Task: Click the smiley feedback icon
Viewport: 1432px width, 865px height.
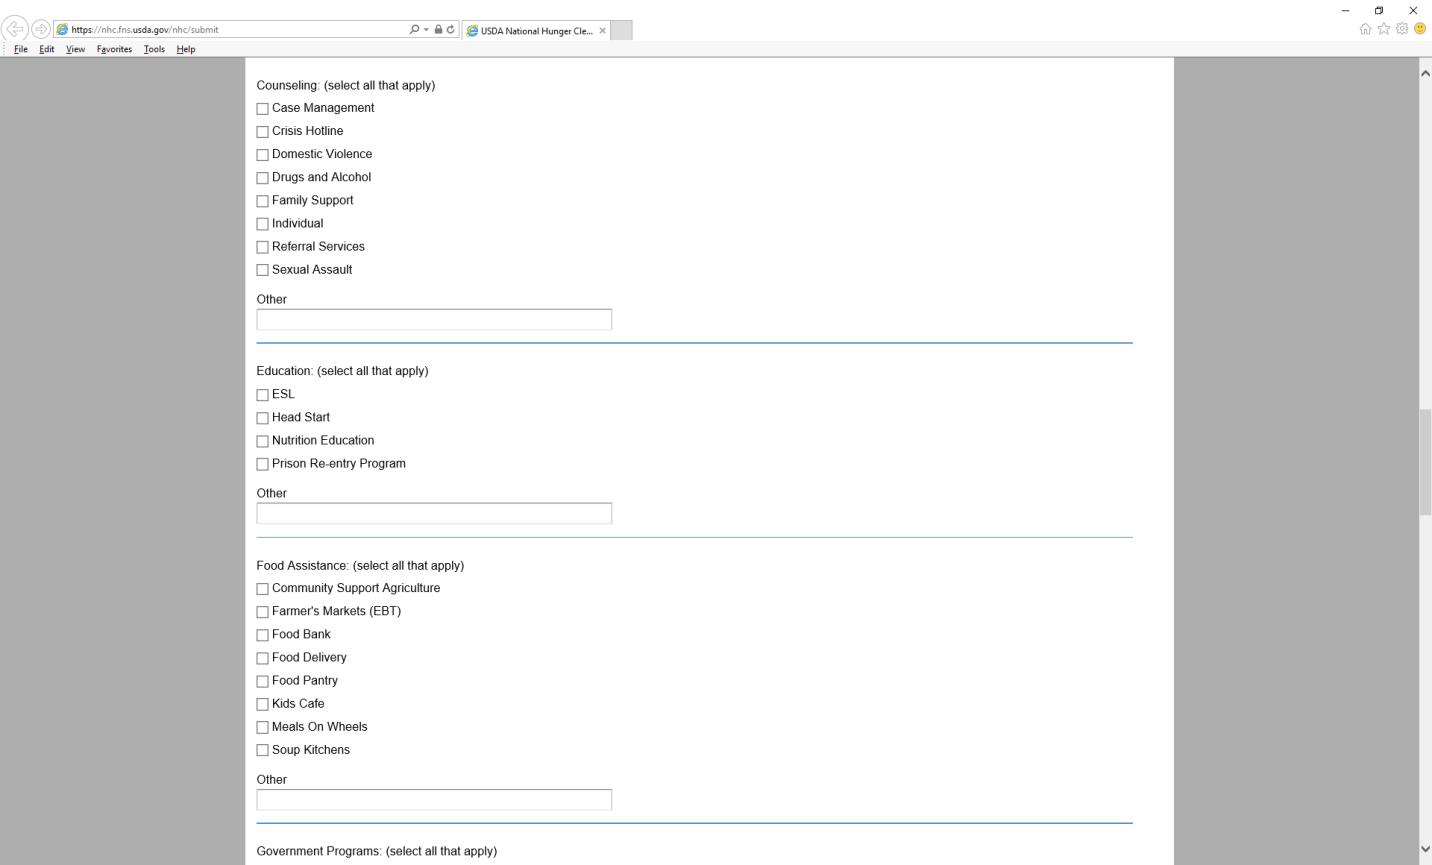Action: coord(1420,29)
